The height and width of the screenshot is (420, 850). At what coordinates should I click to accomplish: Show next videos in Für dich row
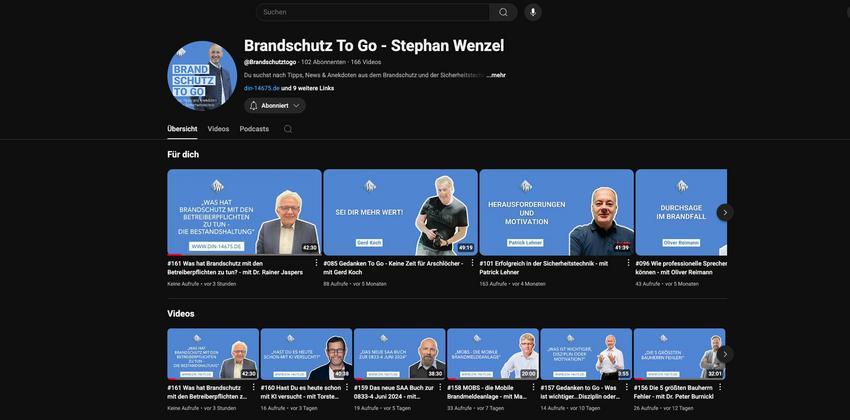click(725, 212)
